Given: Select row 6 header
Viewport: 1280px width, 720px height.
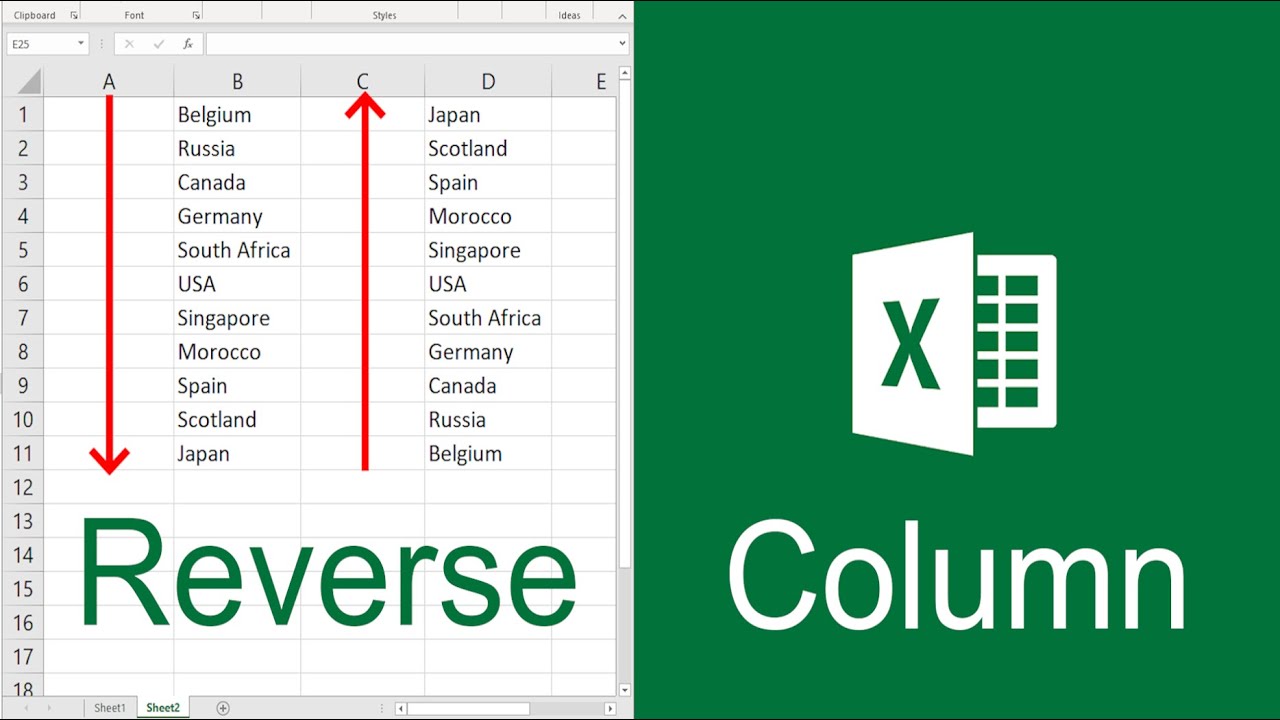Looking at the screenshot, I should (23, 284).
